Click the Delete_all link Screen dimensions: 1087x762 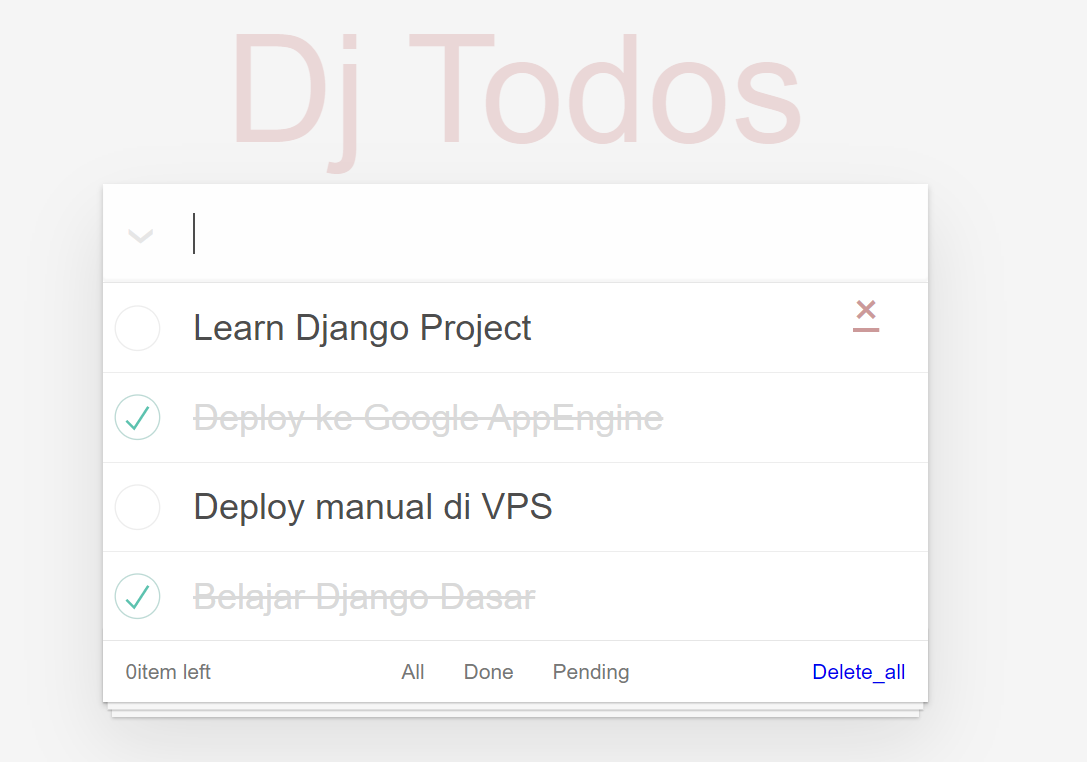[858, 671]
